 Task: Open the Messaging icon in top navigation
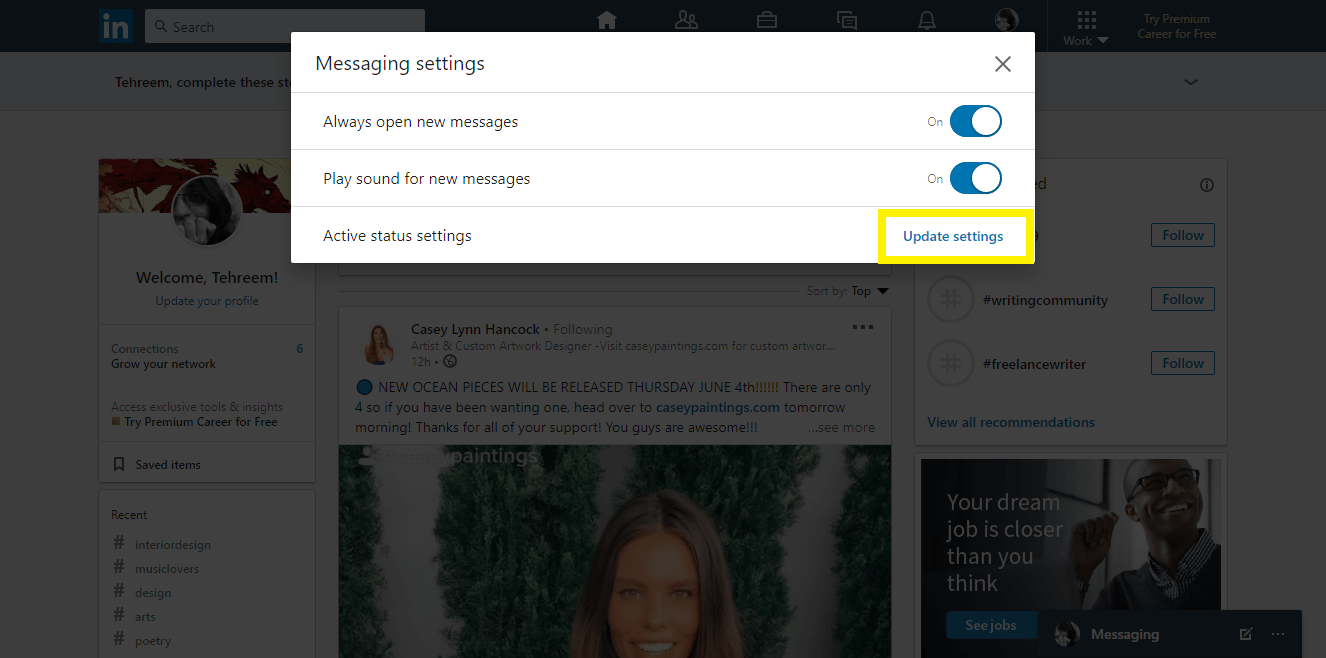coord(847,19)
